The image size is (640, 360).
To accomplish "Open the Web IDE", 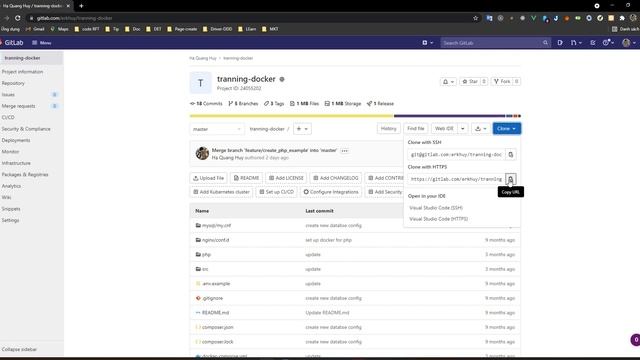I will 444,129.
